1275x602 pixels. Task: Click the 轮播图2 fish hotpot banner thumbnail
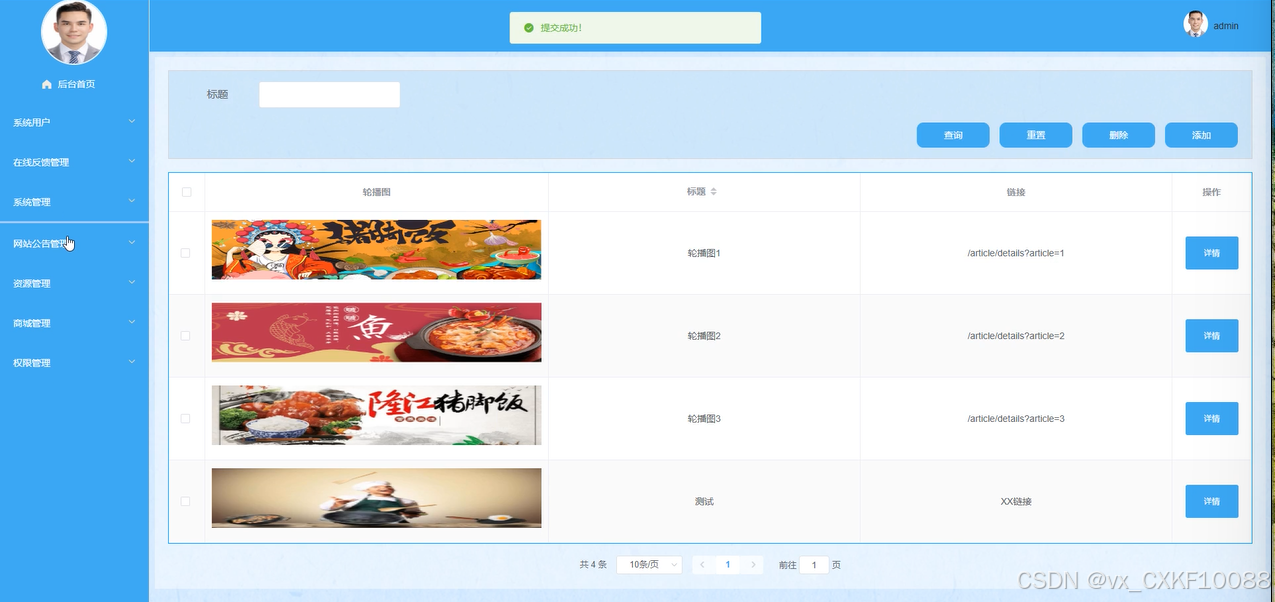coord(376,332)
